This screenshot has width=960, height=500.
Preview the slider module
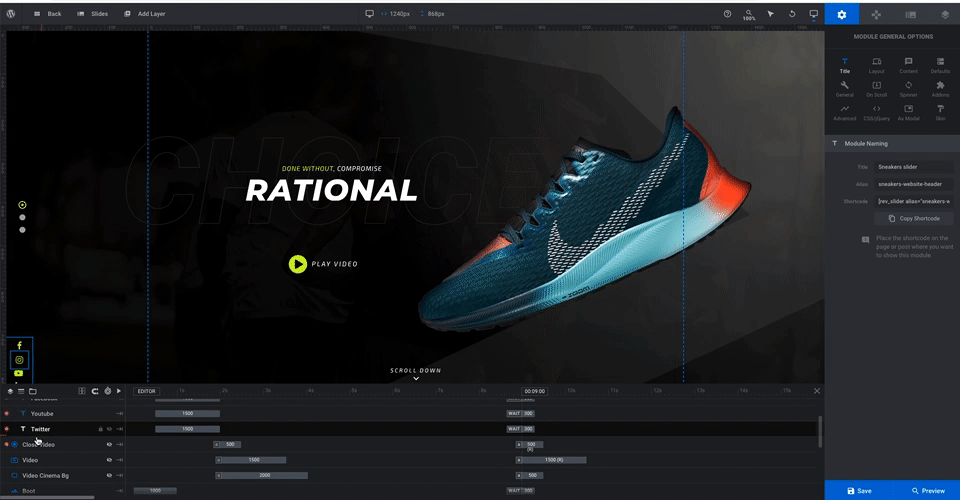click(927, 490)
